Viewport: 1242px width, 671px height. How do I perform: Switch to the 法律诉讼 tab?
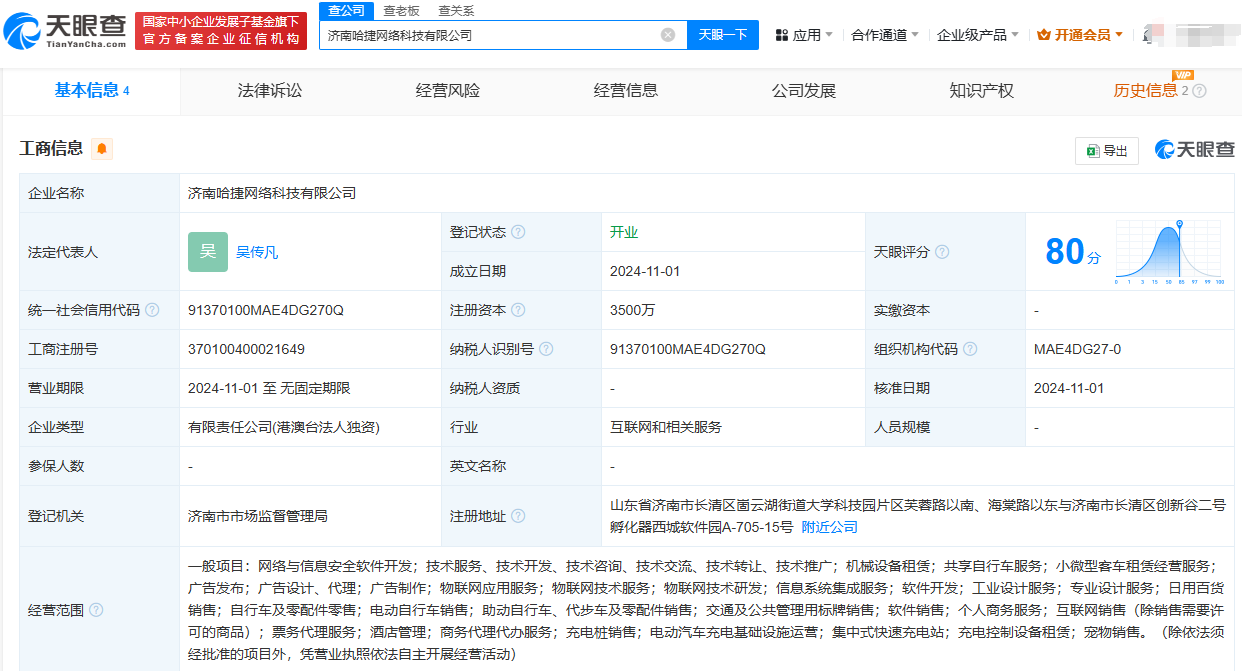tap(270, 91)
